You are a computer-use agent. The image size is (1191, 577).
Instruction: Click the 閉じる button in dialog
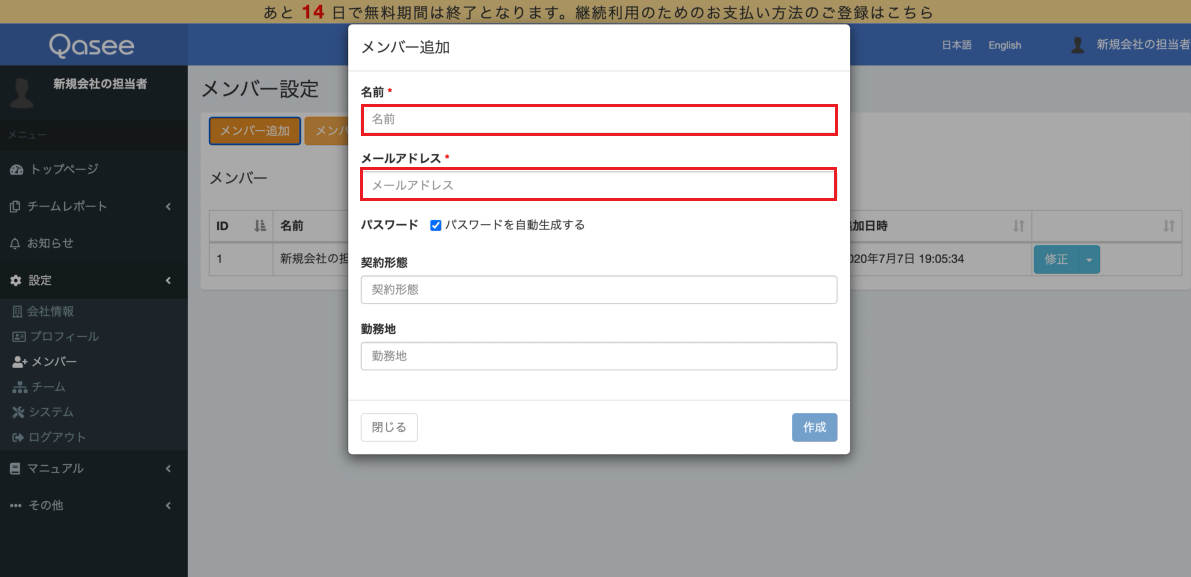tap(389, 427)
